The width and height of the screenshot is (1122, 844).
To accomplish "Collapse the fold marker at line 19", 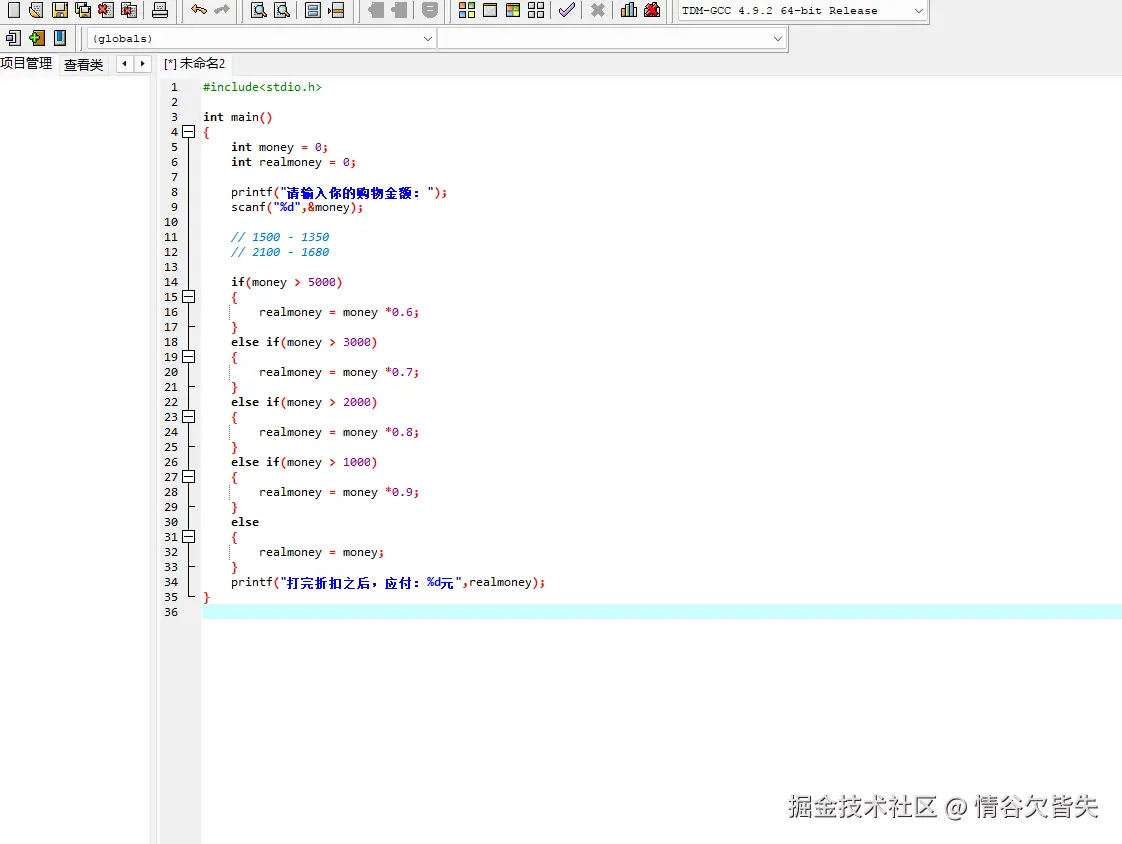I will point(189,356).
